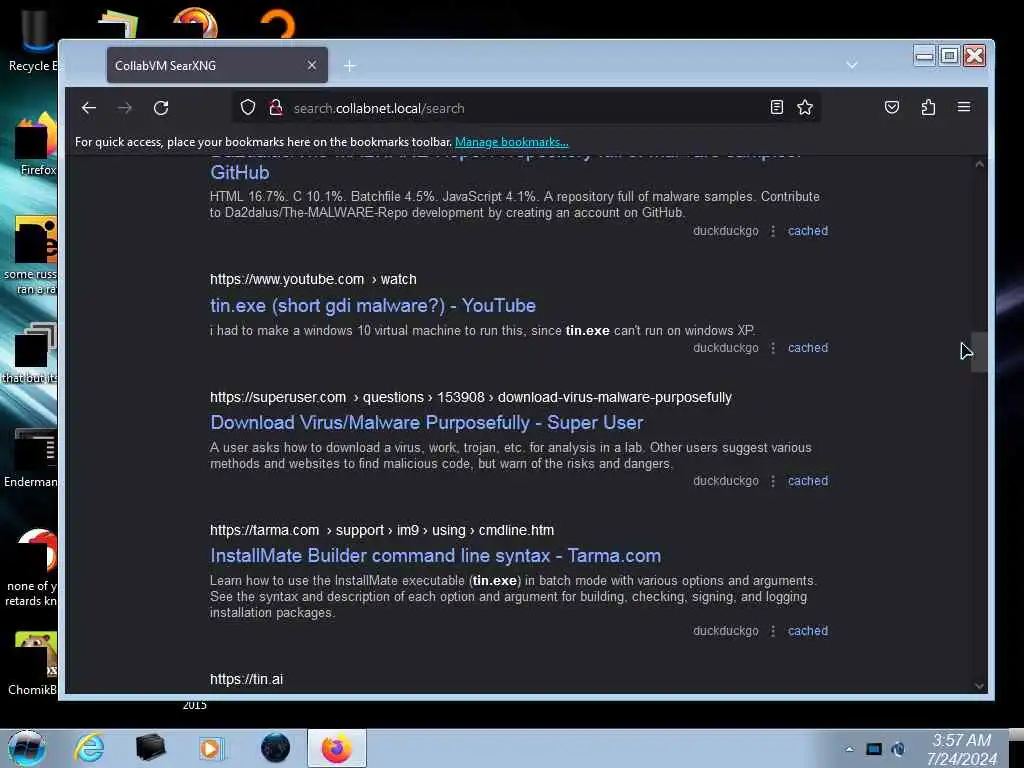Go back using the browser back arrow
Image resolution: width=1024 pixels, height=768 pixels.
pos(89,108)
